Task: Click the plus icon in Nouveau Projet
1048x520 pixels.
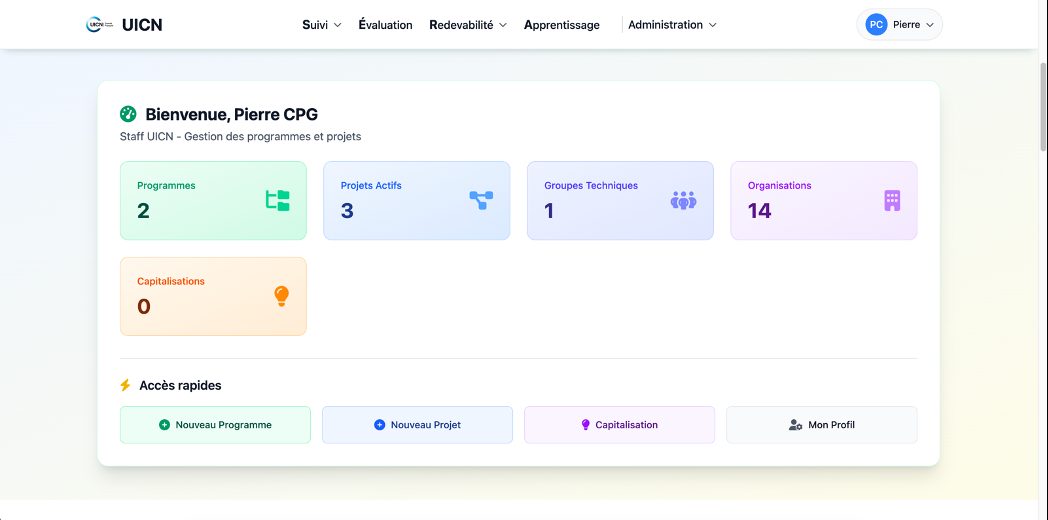Action: (x=380, y=424)
